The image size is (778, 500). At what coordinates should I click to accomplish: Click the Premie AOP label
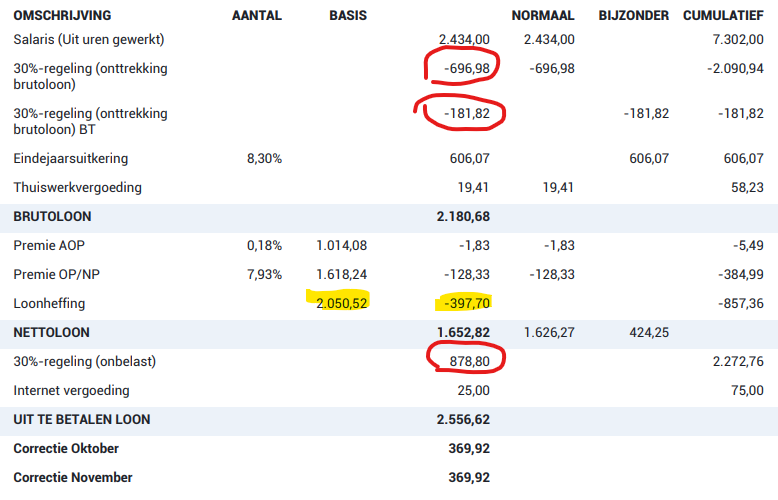coord(49,246)
